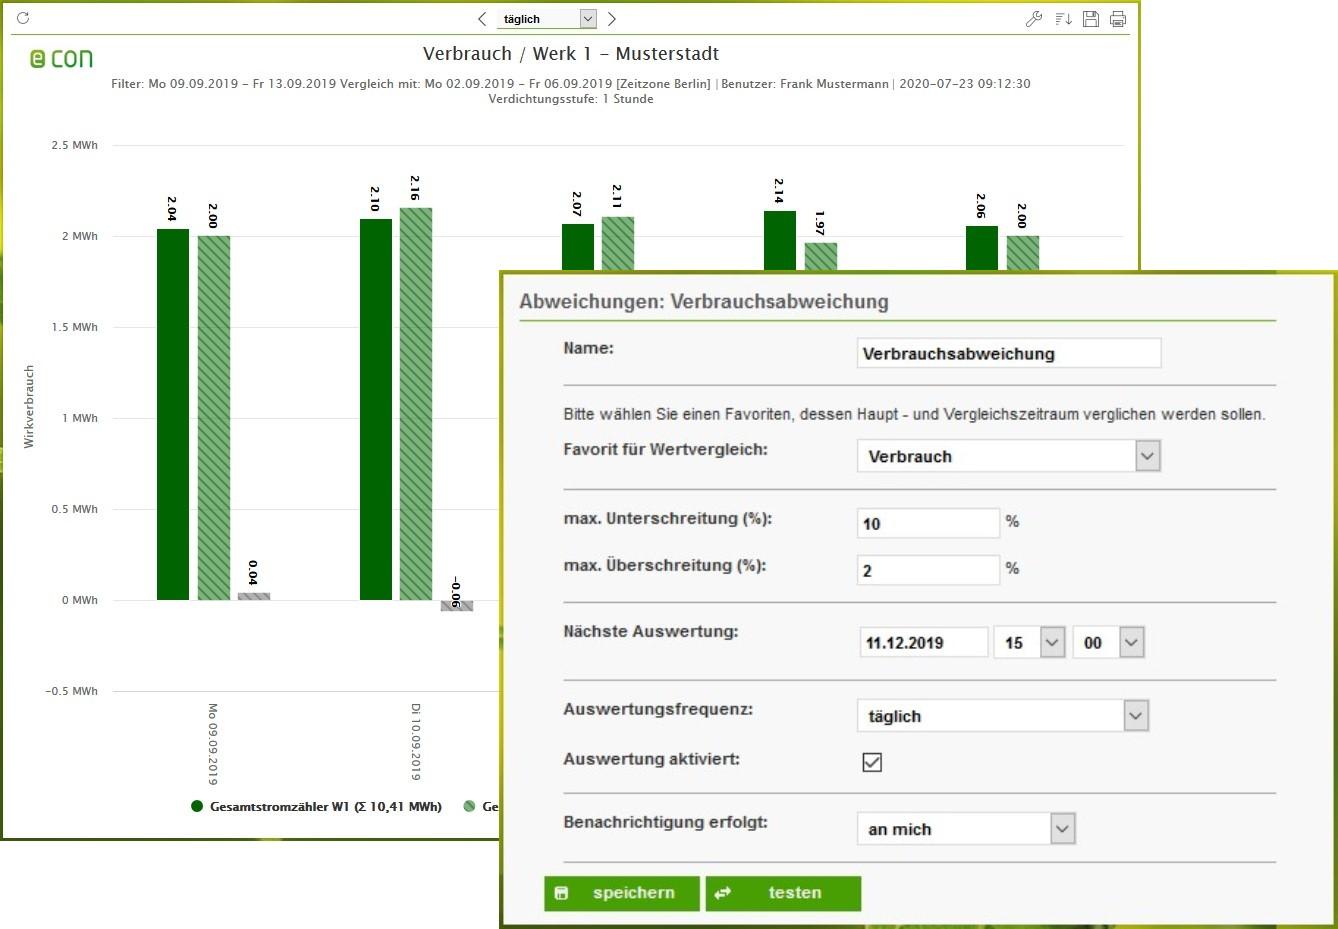Toggle the Auswertung aktiviert checkbox
The image size is (1338, 929).
871,761
